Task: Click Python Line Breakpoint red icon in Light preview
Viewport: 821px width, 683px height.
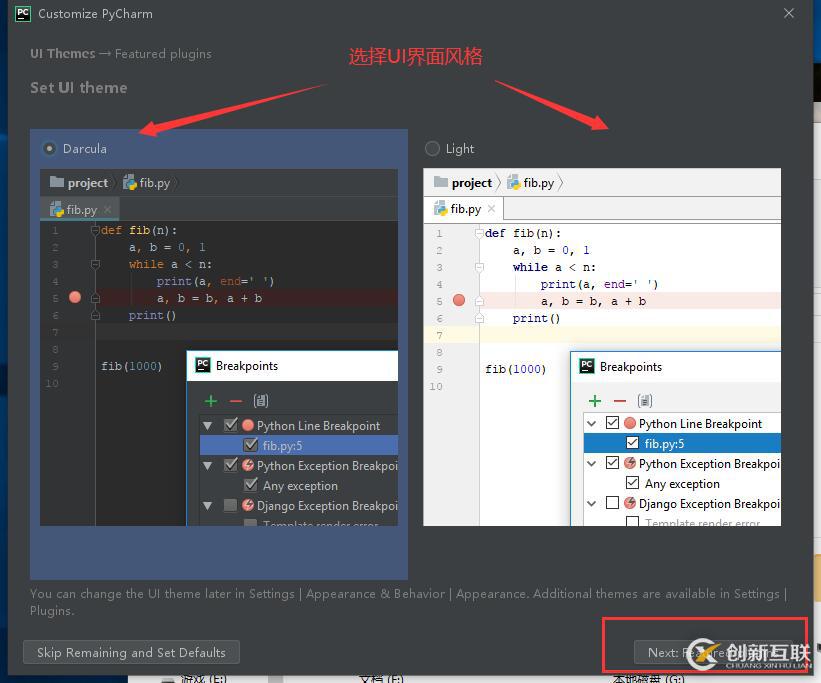Action: tap(630, 423)
